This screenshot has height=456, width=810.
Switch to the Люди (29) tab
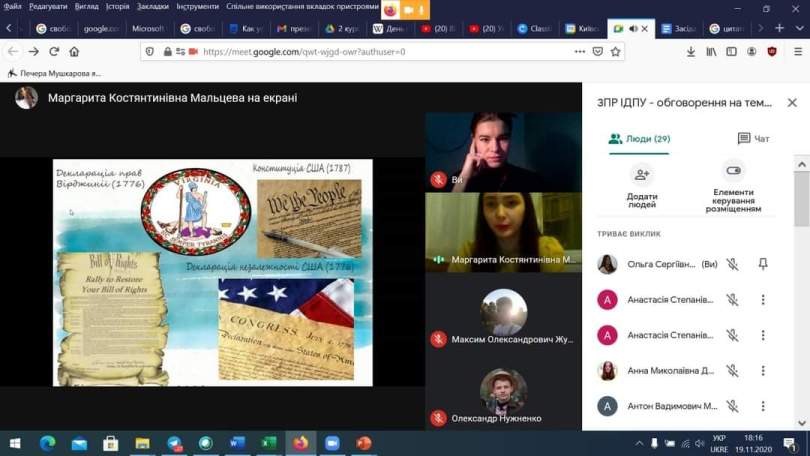(639, 139)
